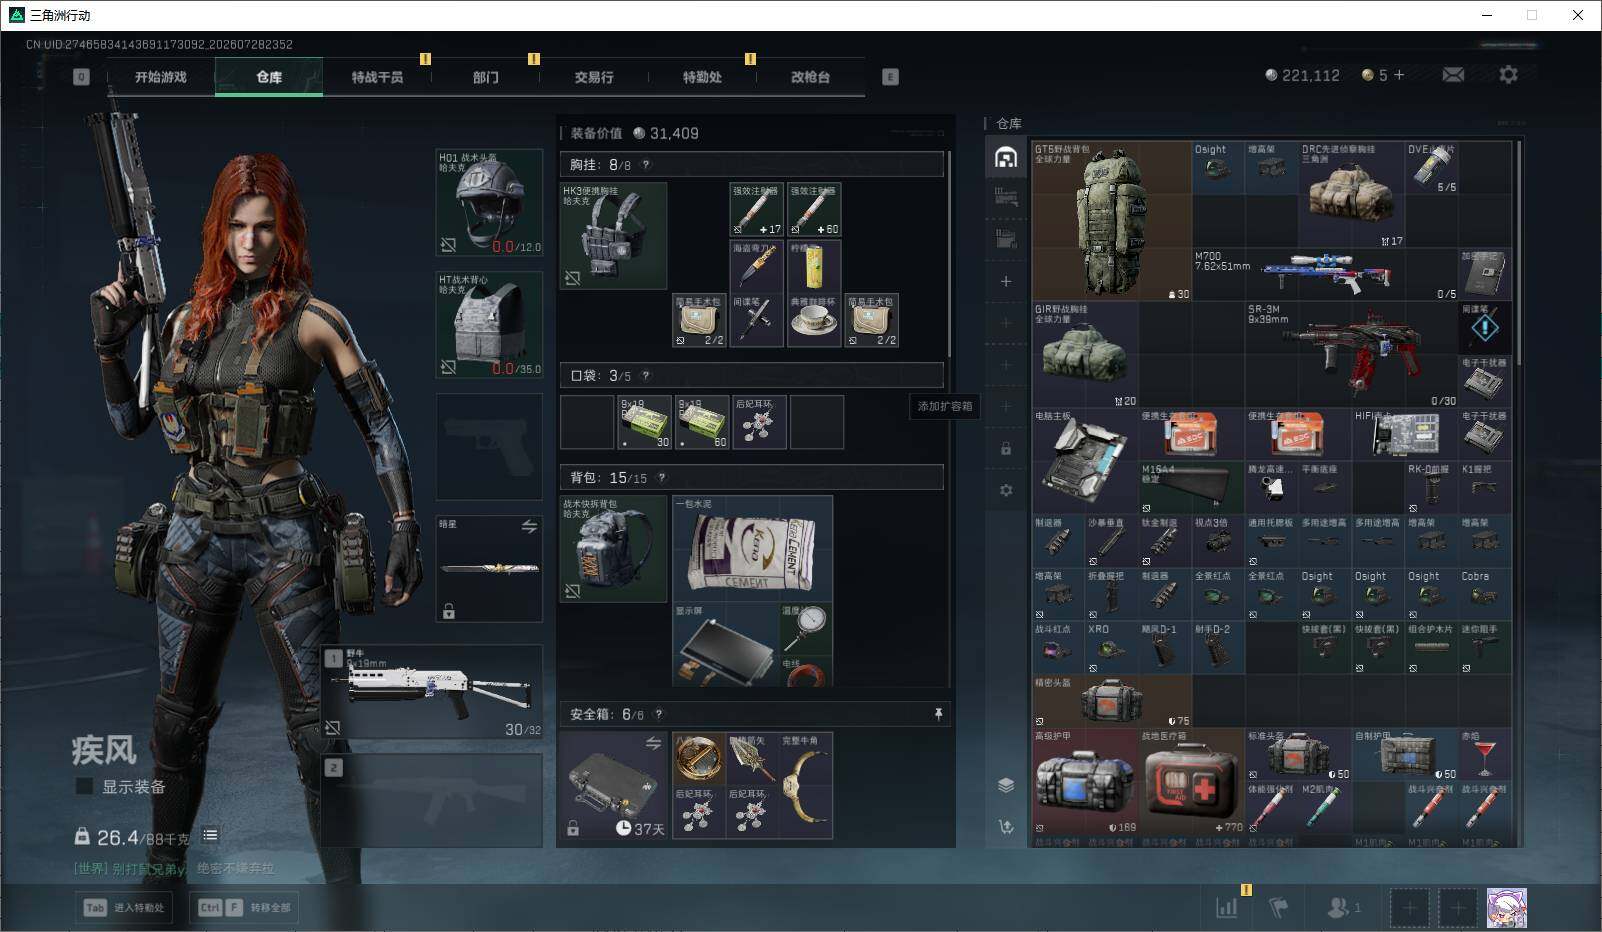Image resolution: width=1602 pixels, height=932 pixels.
Task: Click the E key next-tab button
Action: pos(890,77)
